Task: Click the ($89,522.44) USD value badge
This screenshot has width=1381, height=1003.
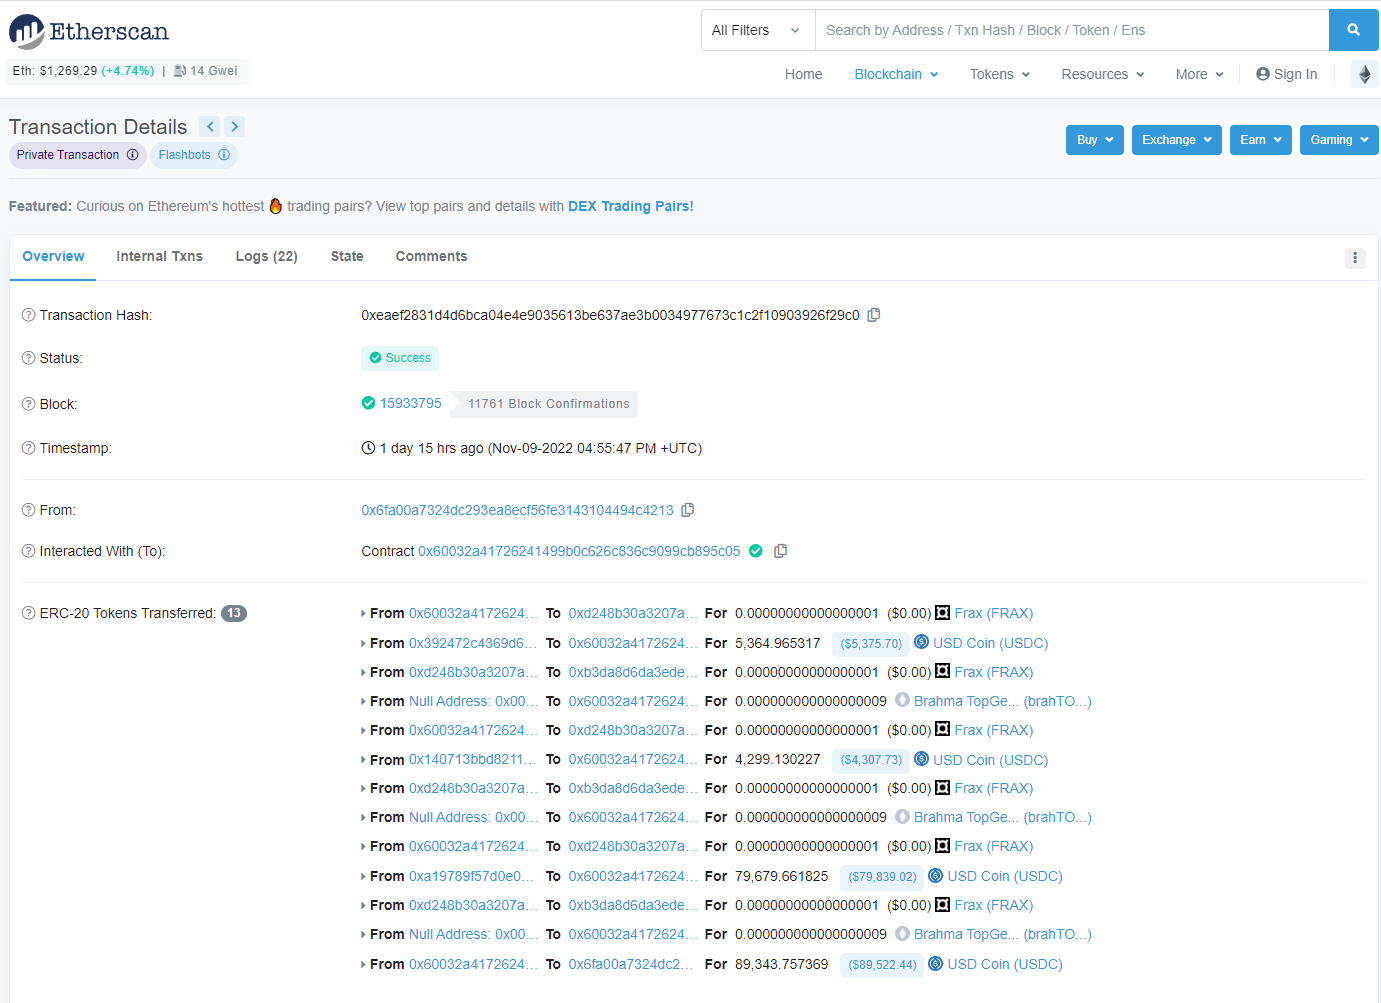Action: 882,965
